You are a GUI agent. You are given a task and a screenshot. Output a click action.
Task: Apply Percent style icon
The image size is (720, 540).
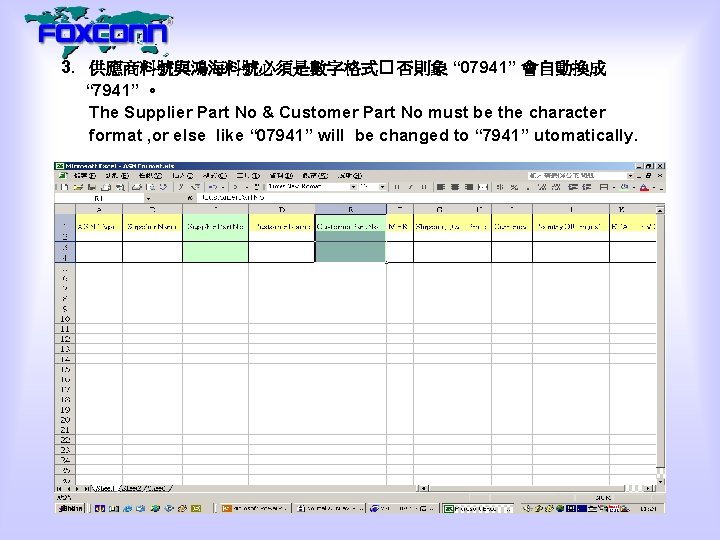tap(514, 187)
